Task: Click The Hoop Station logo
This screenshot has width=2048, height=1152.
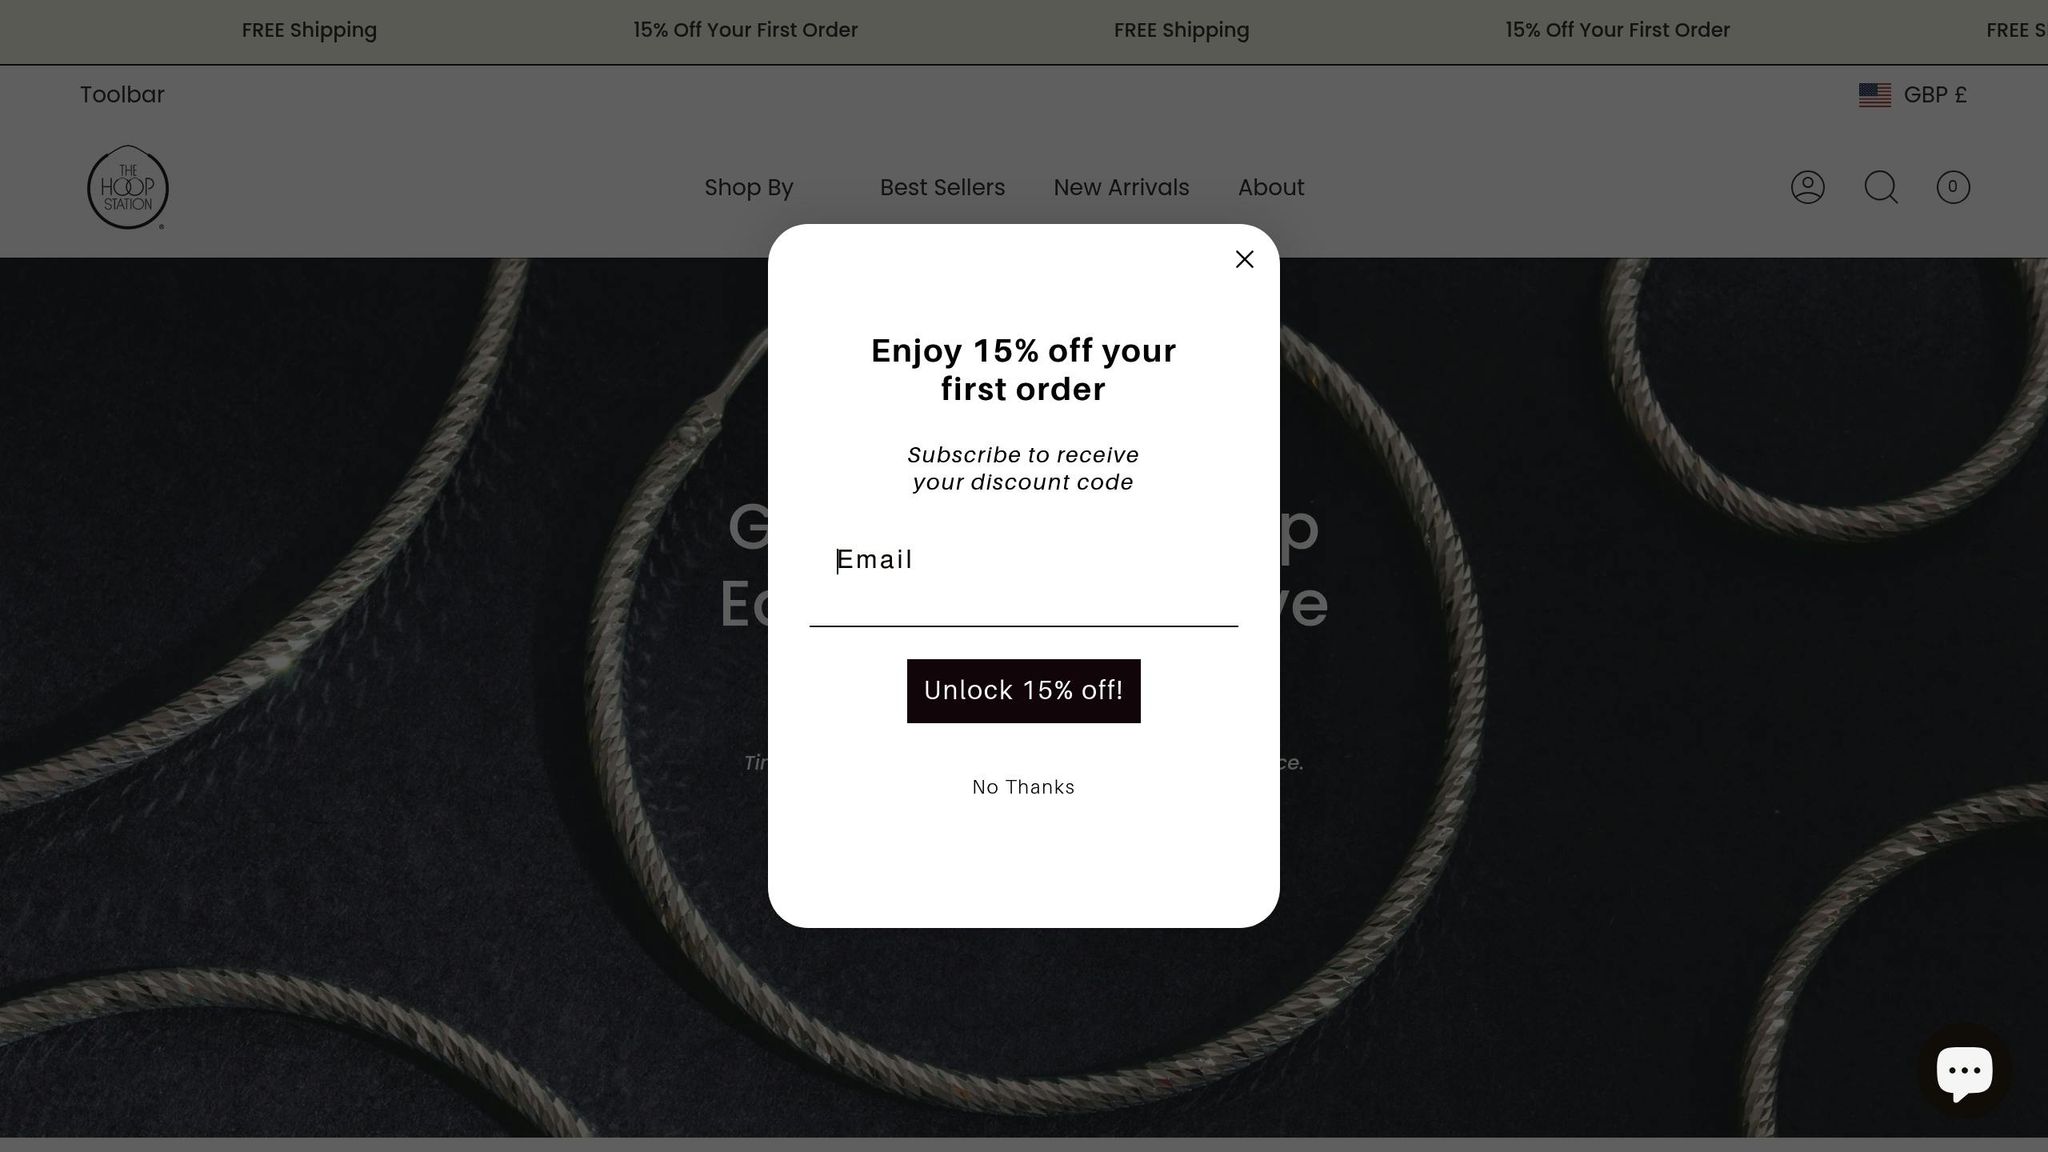Action: coord(128,187)
